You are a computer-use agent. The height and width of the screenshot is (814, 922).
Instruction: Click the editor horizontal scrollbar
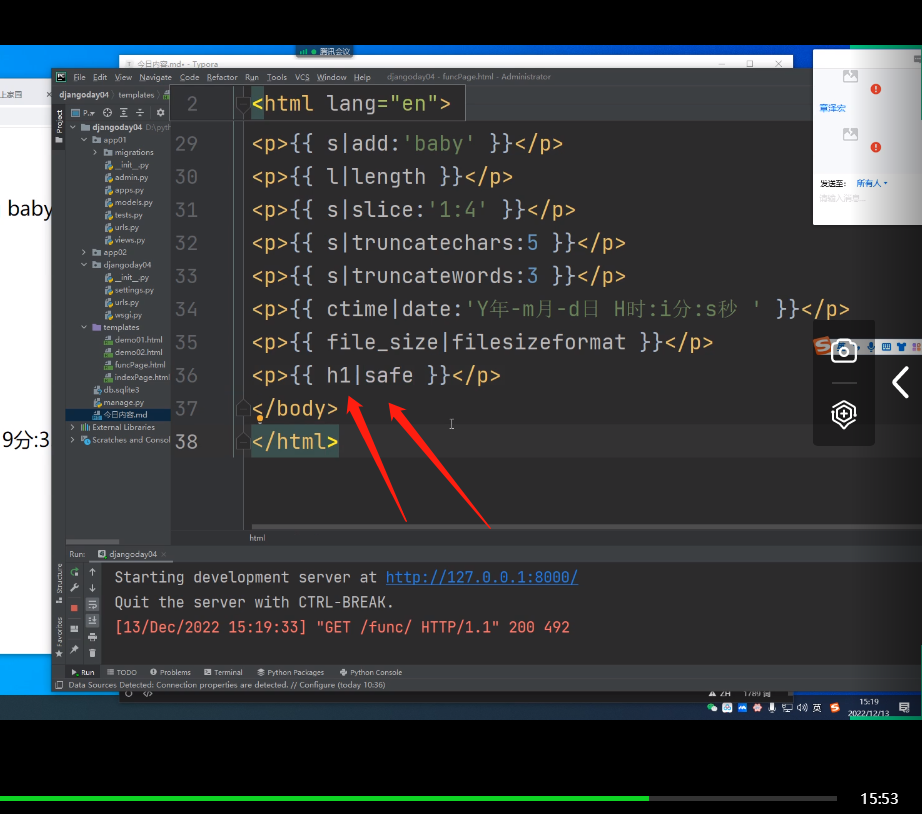[585, 526]
